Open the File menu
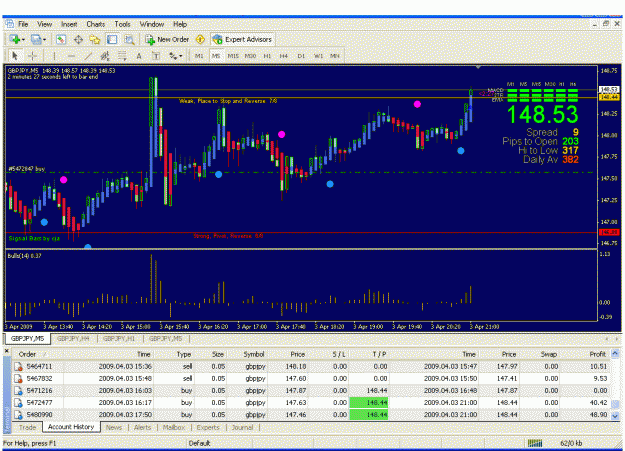 [x=23, y=24]
